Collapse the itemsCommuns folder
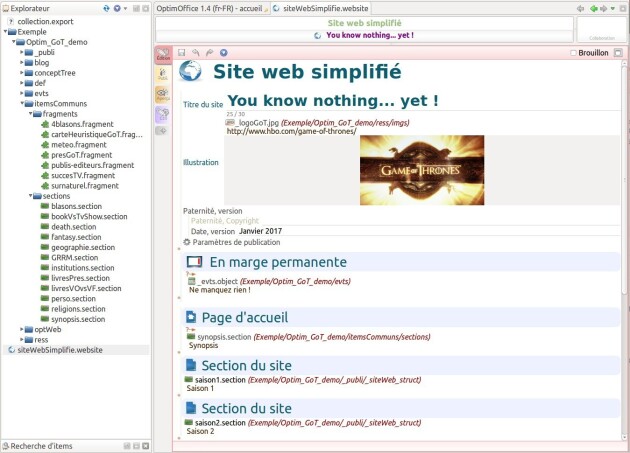Viewport: 630px width, 453px height. point(22,103)
